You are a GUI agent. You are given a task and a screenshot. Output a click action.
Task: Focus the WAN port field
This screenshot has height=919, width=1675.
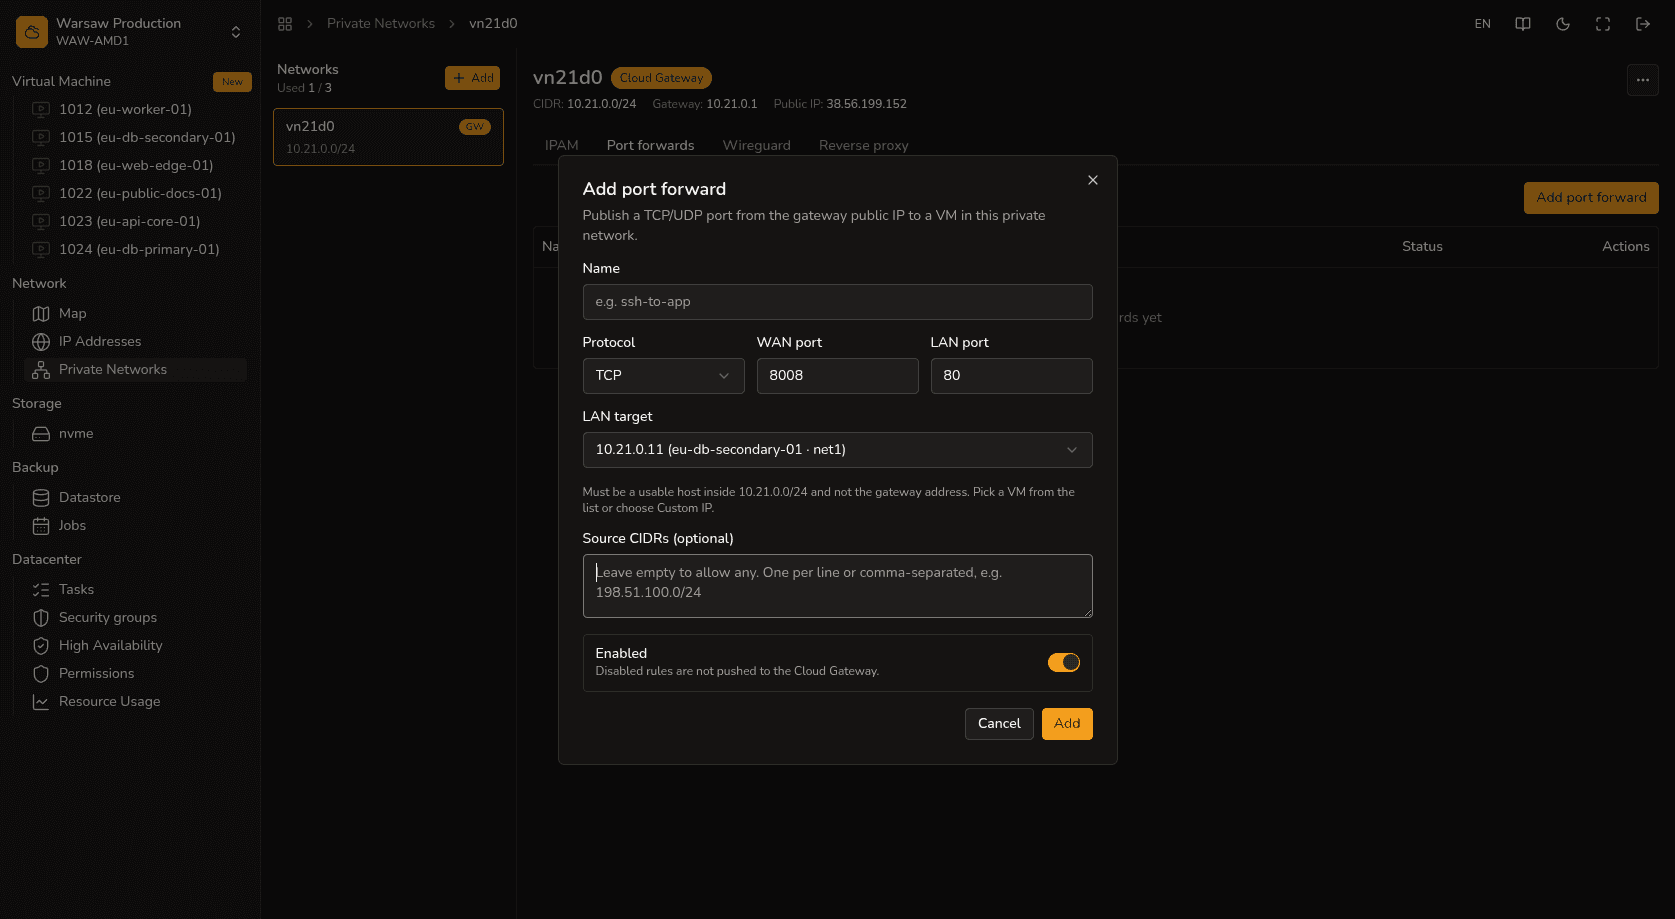(837, 376)
